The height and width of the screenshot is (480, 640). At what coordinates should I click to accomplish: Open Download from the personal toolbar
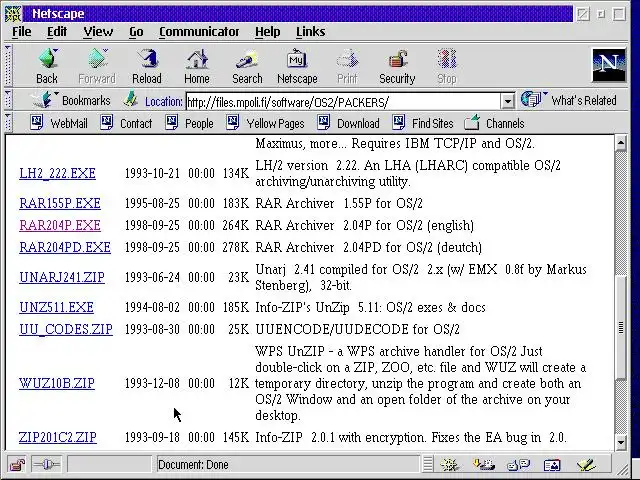pos(349,123)
